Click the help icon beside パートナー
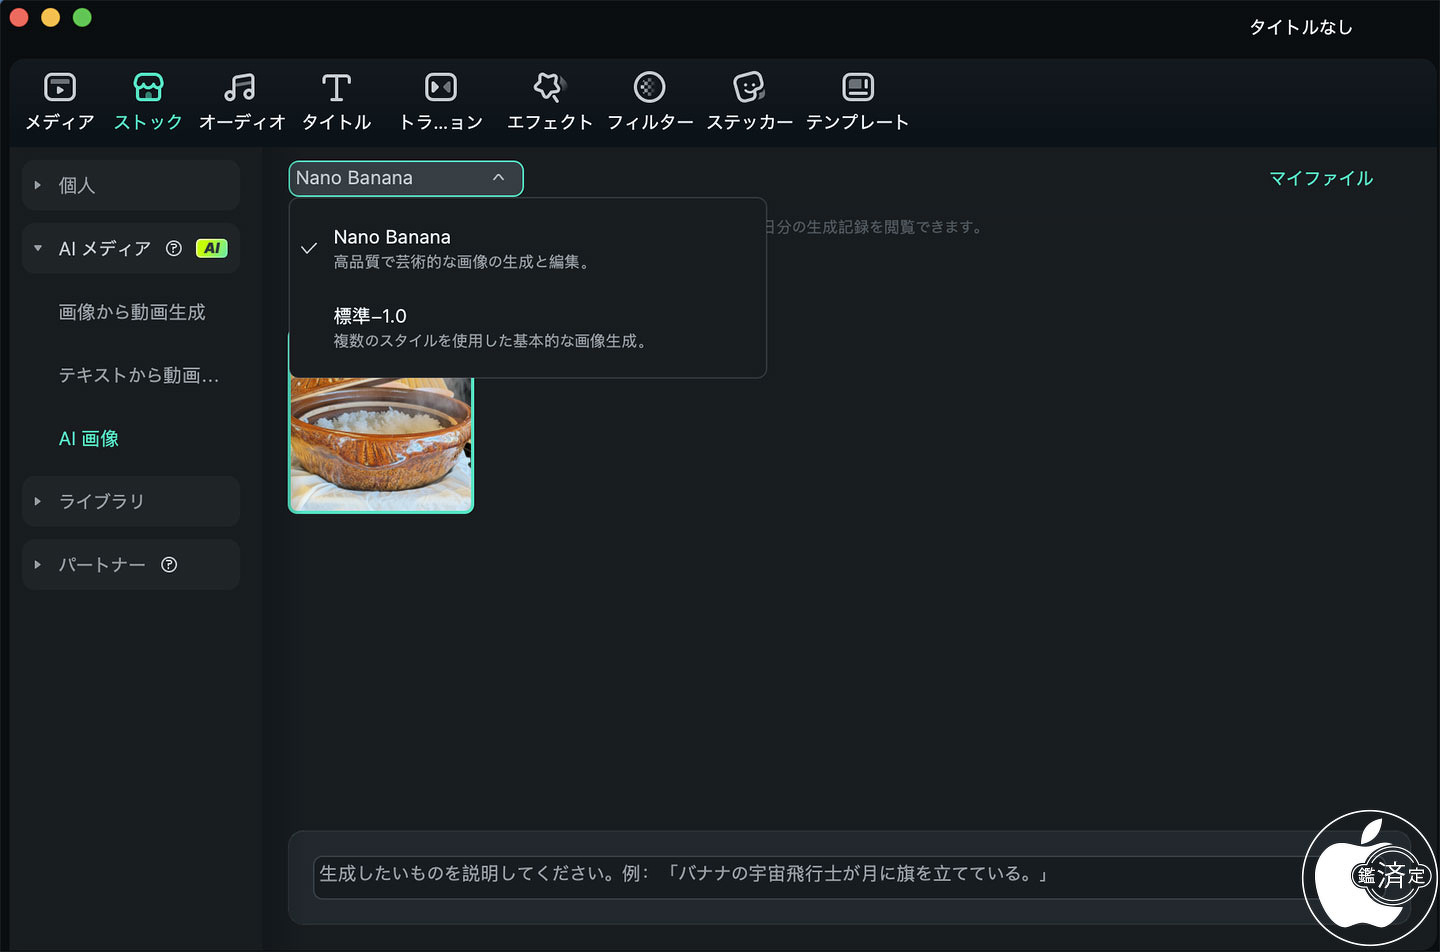This screenshot has width=1440, height=952. pyautogui.click(x=169, y=565)
